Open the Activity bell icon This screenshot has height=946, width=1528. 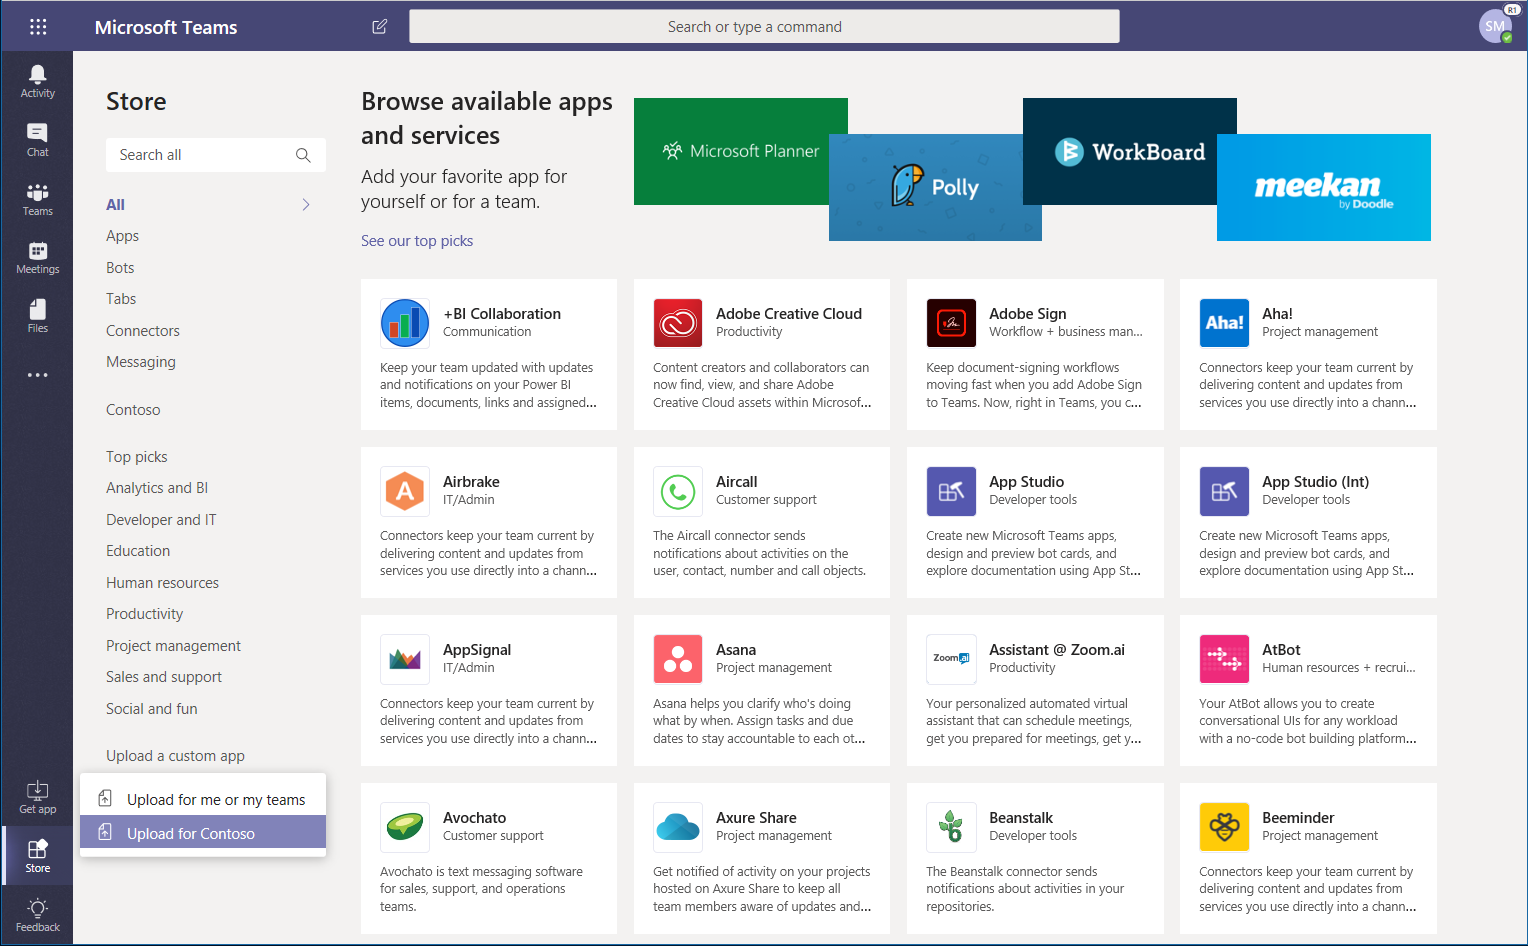pos(37,80)
